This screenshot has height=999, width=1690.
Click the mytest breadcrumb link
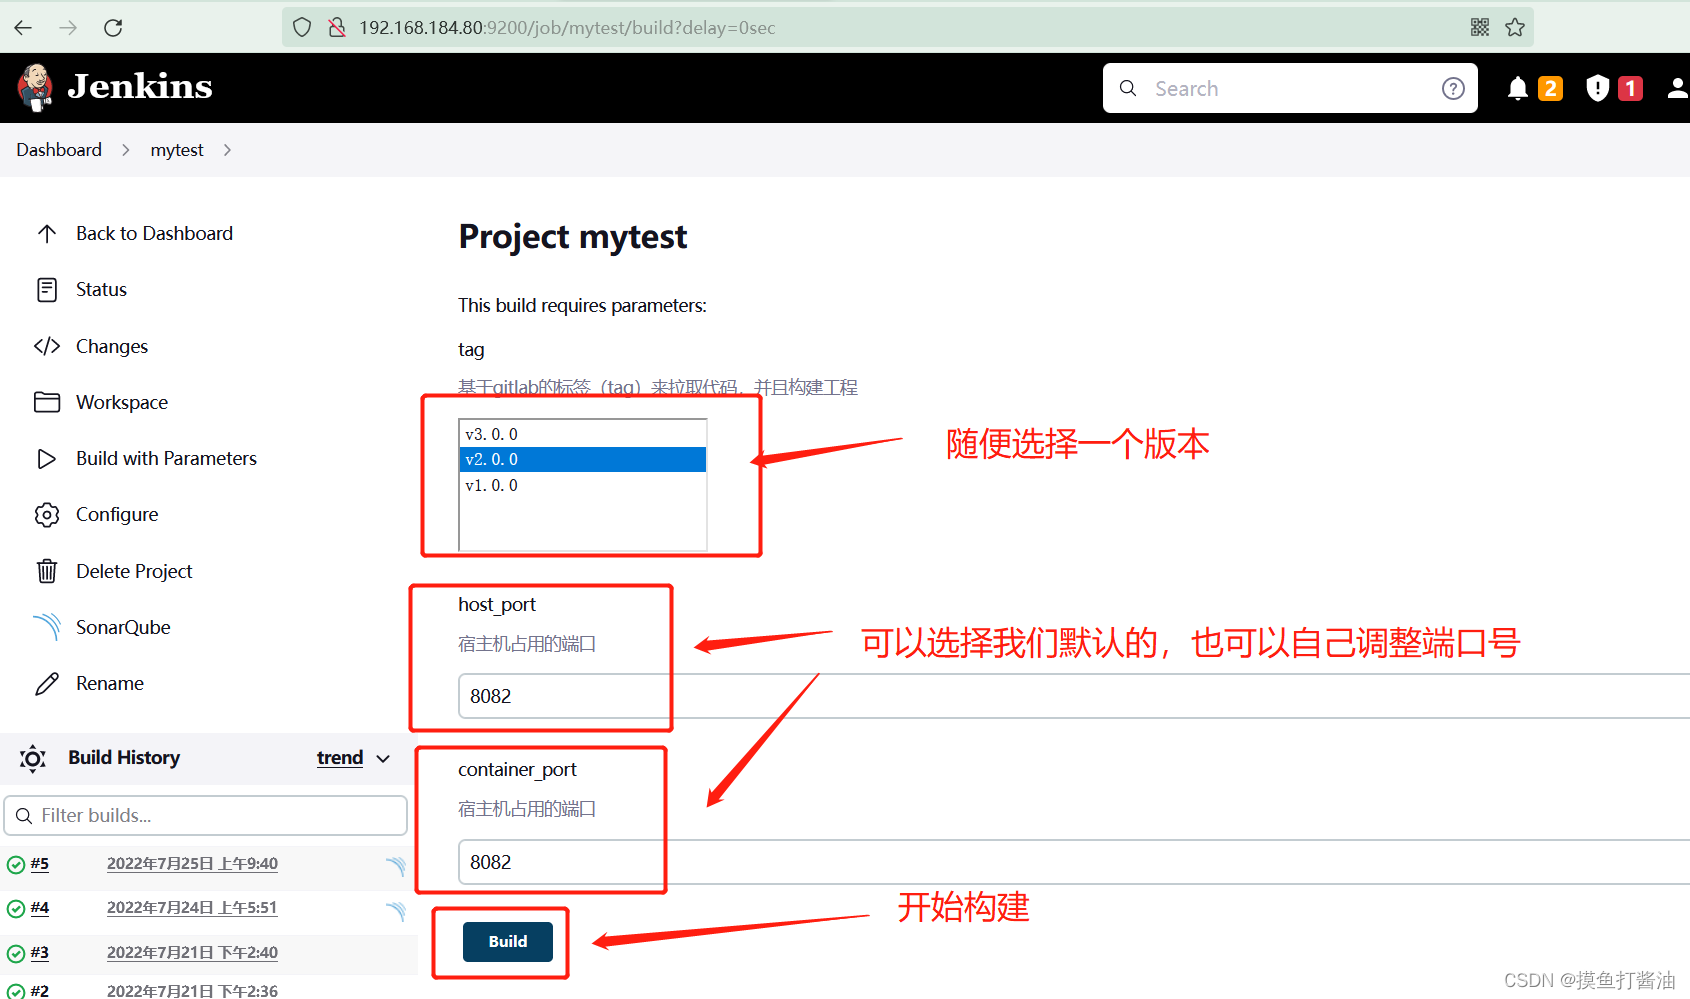pos(177,150)
